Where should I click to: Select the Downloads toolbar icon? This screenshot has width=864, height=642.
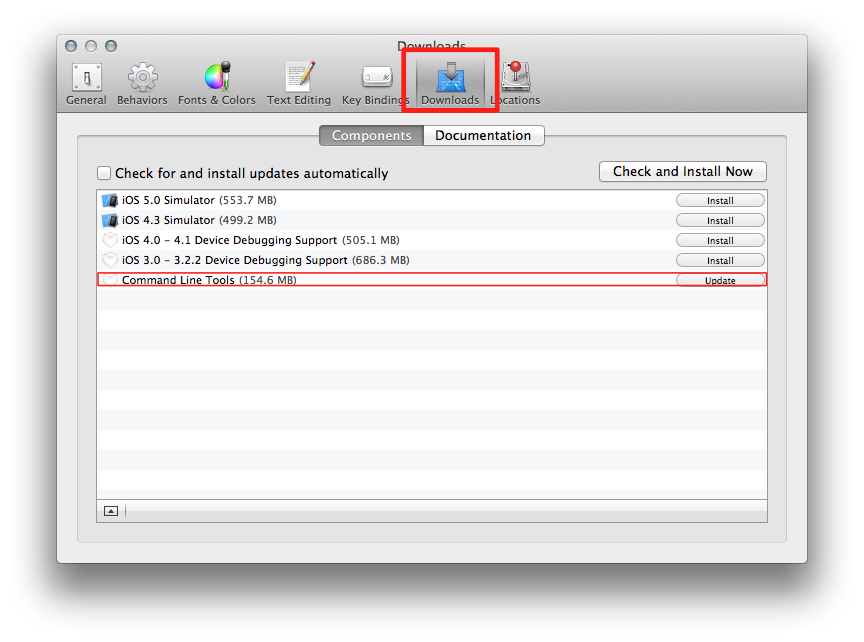pyautogui.click(x=450, y=84)
